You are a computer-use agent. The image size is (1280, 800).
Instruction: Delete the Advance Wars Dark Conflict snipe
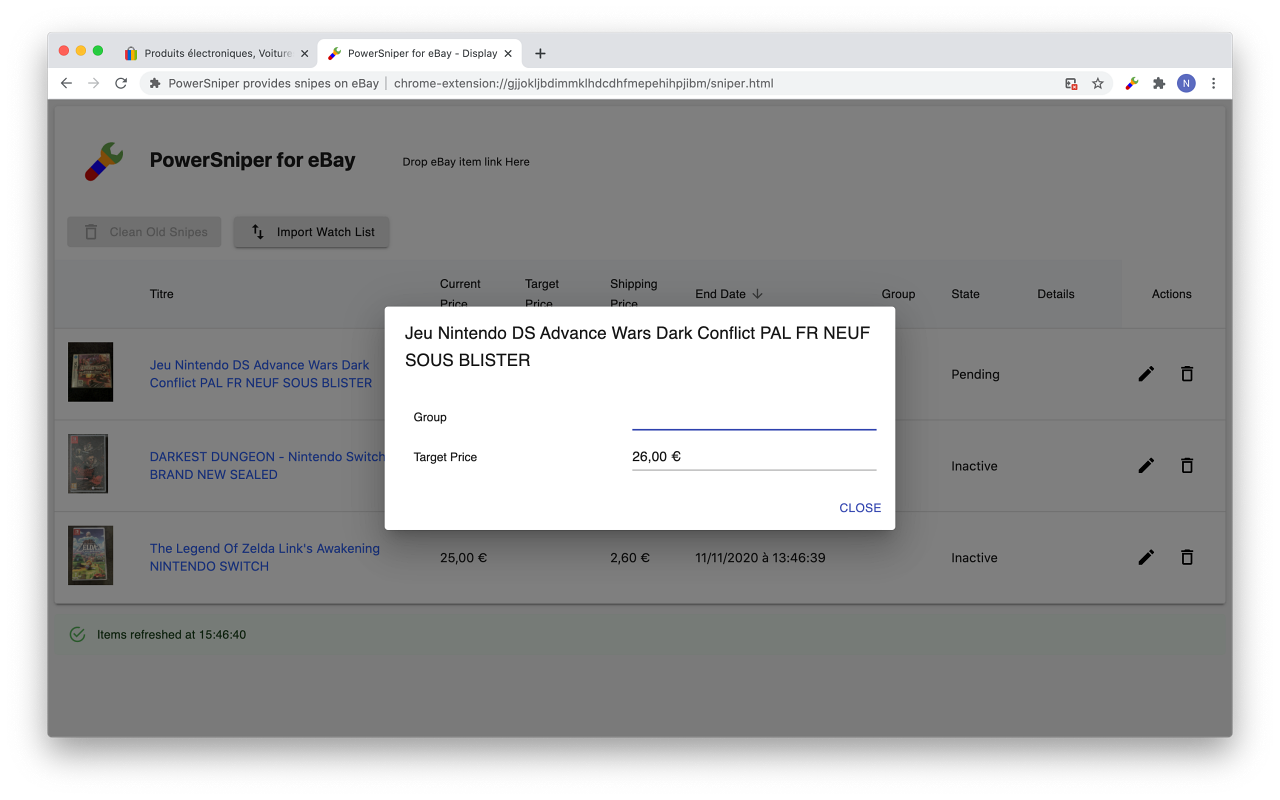point(1187,374)
